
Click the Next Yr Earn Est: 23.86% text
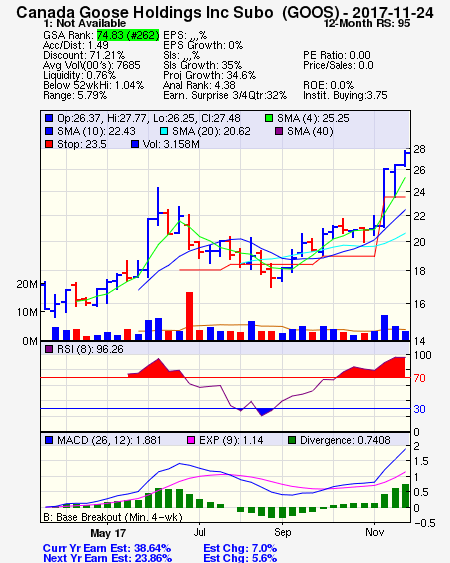pos(107,558)
